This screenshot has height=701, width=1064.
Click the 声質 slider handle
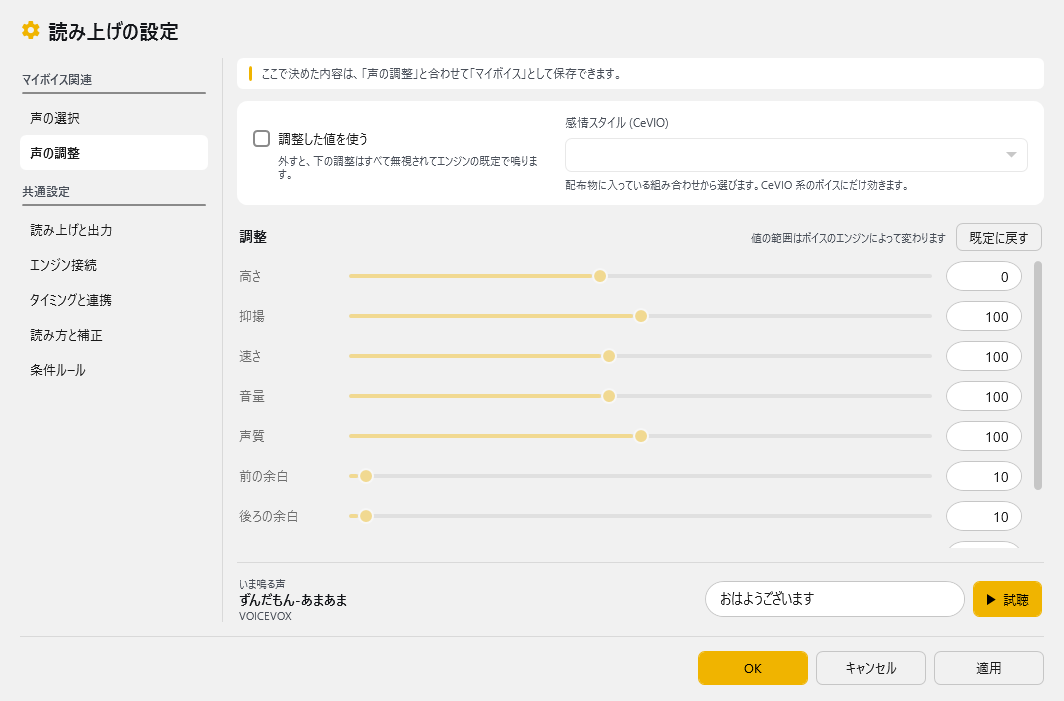coord(641,436)
